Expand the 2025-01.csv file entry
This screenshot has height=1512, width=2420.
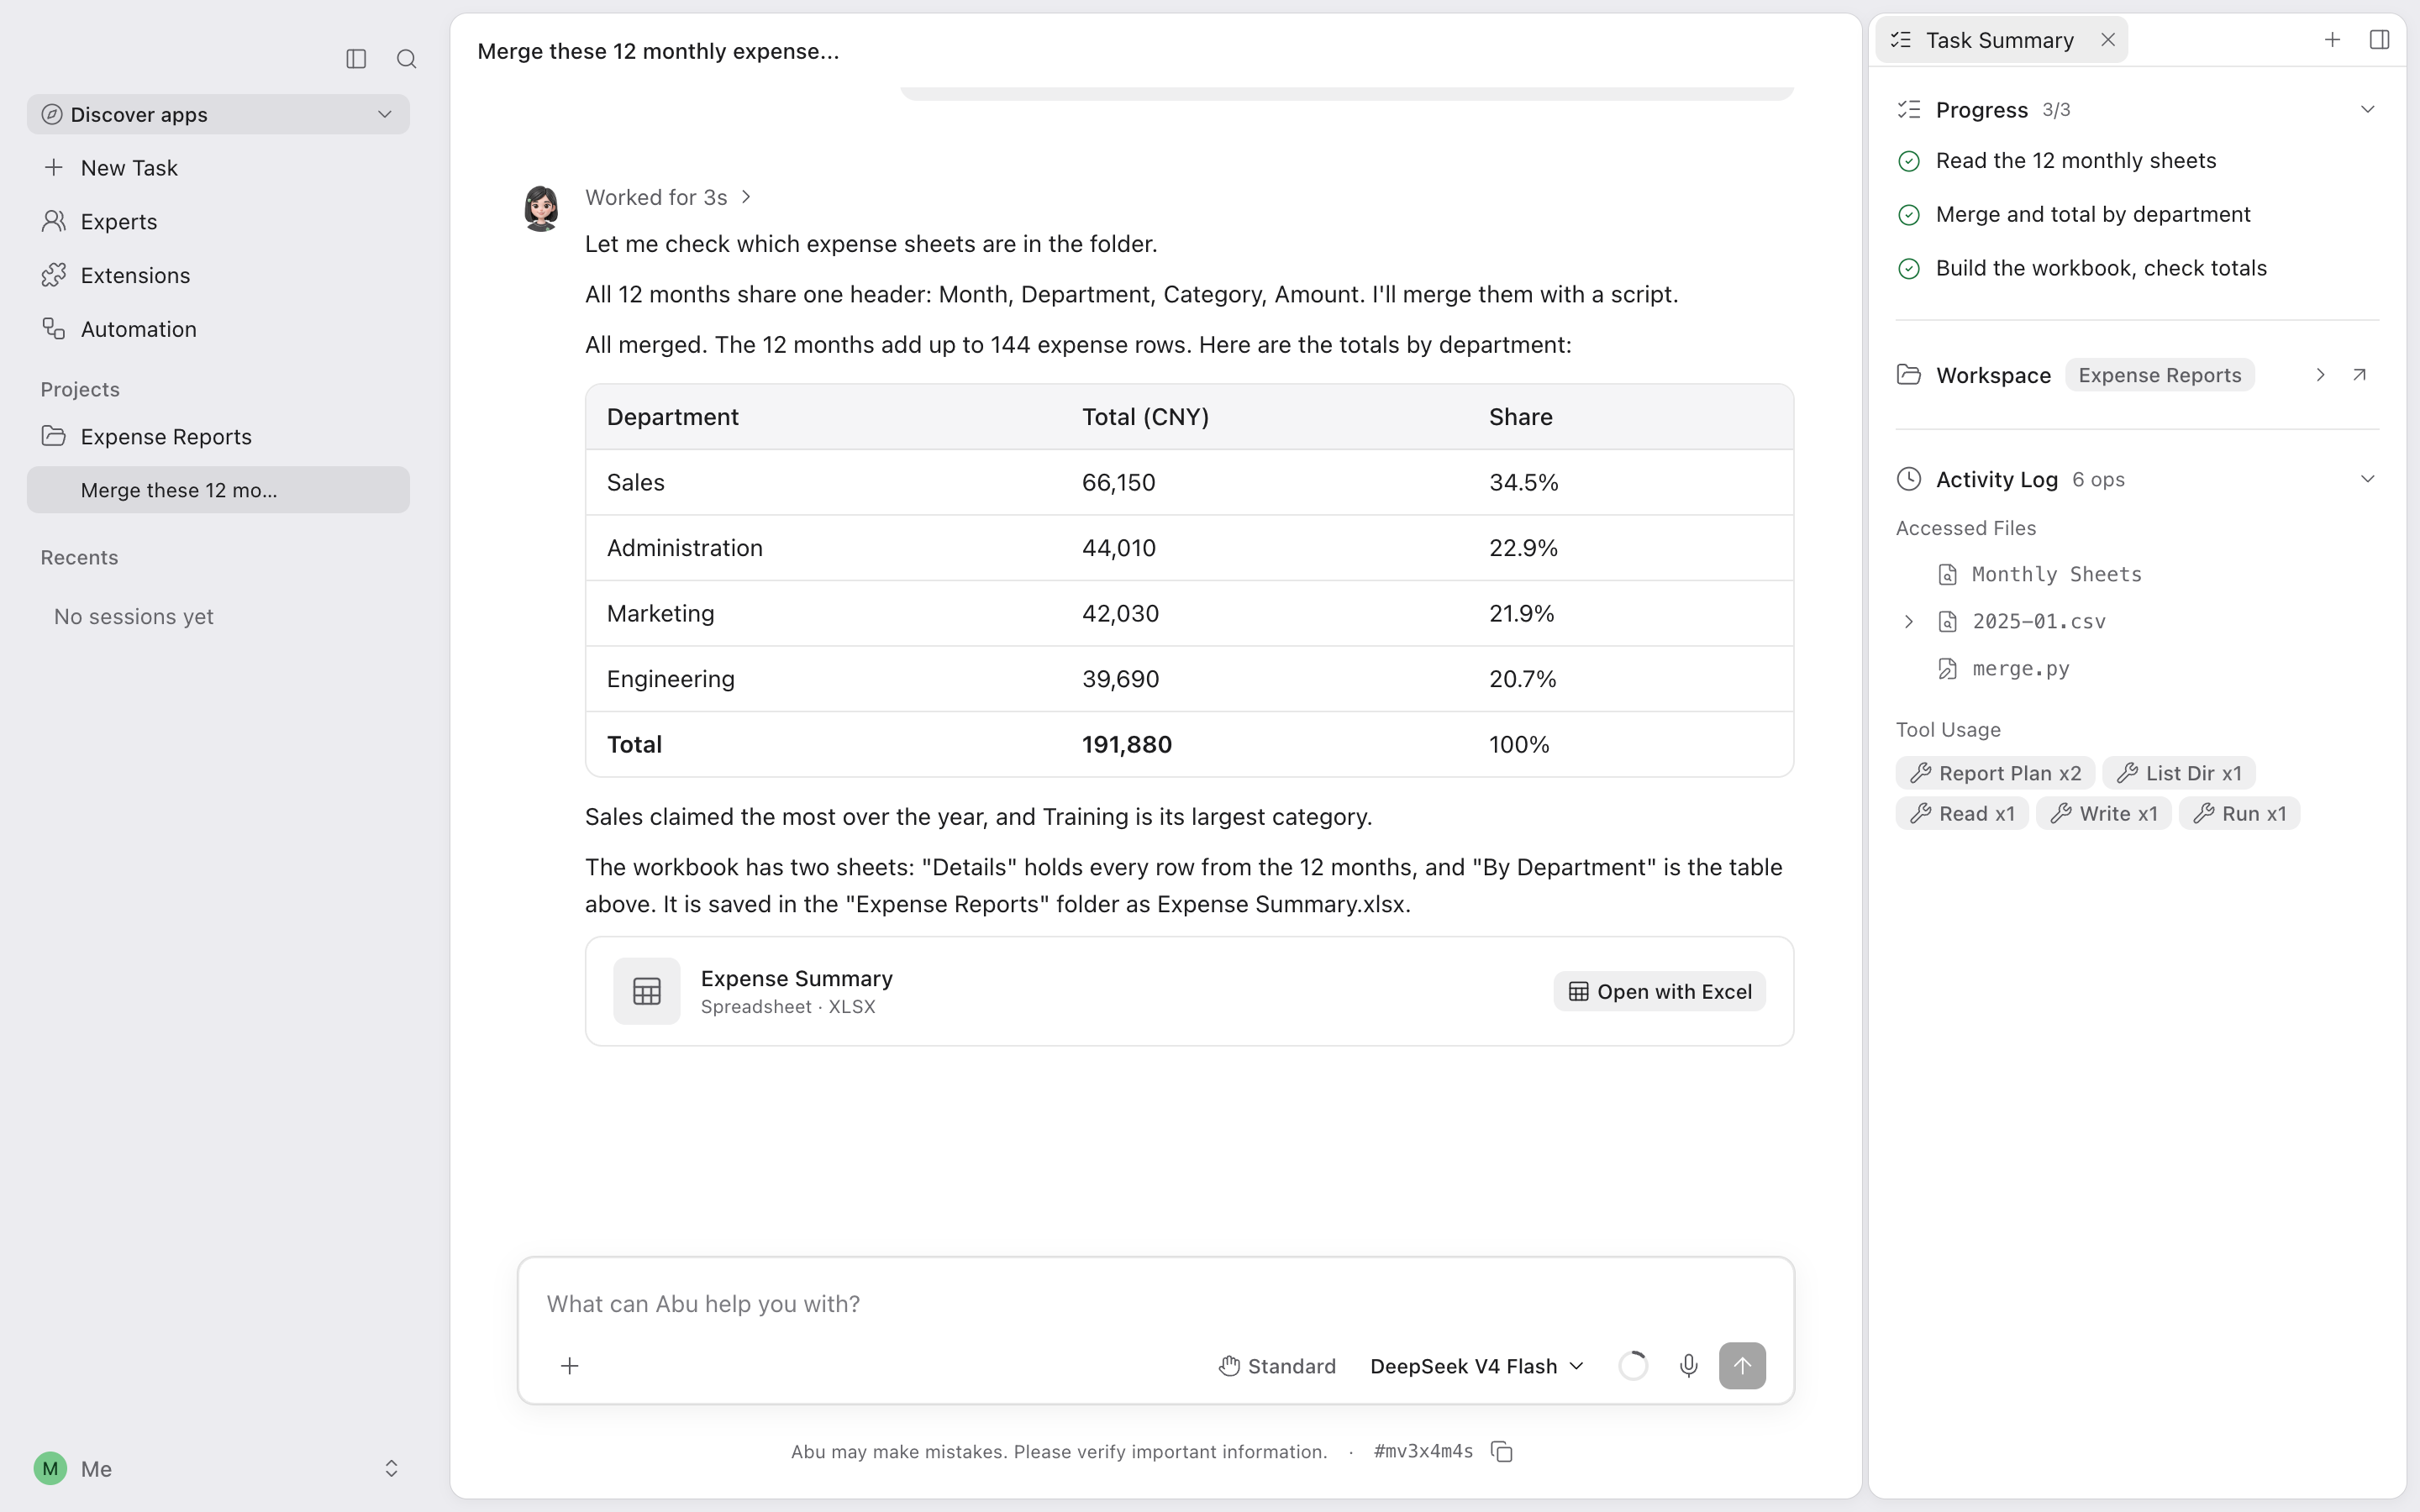point(1908,621)
